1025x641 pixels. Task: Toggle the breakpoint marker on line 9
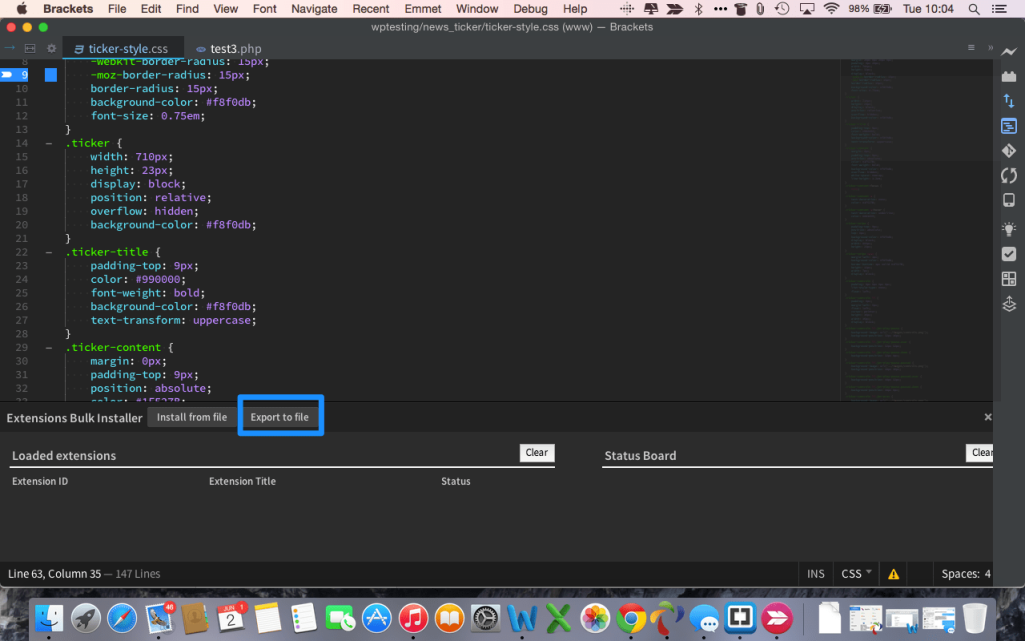tap(10, 74)
